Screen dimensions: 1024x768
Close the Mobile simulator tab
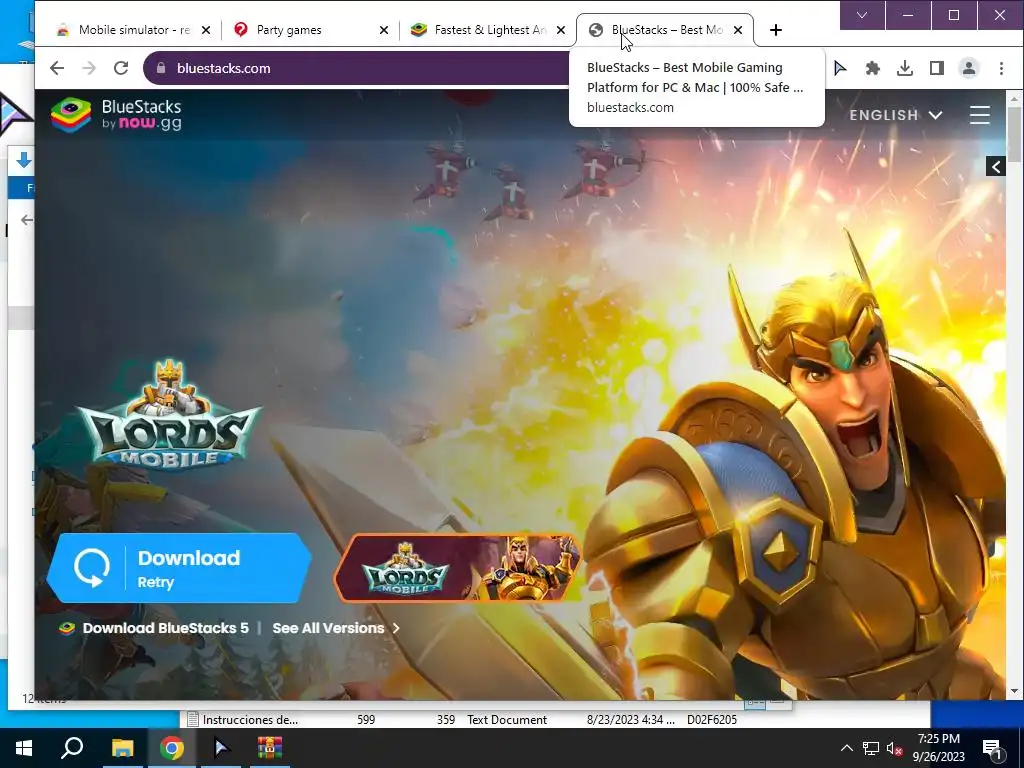click(x=206, y=30)
